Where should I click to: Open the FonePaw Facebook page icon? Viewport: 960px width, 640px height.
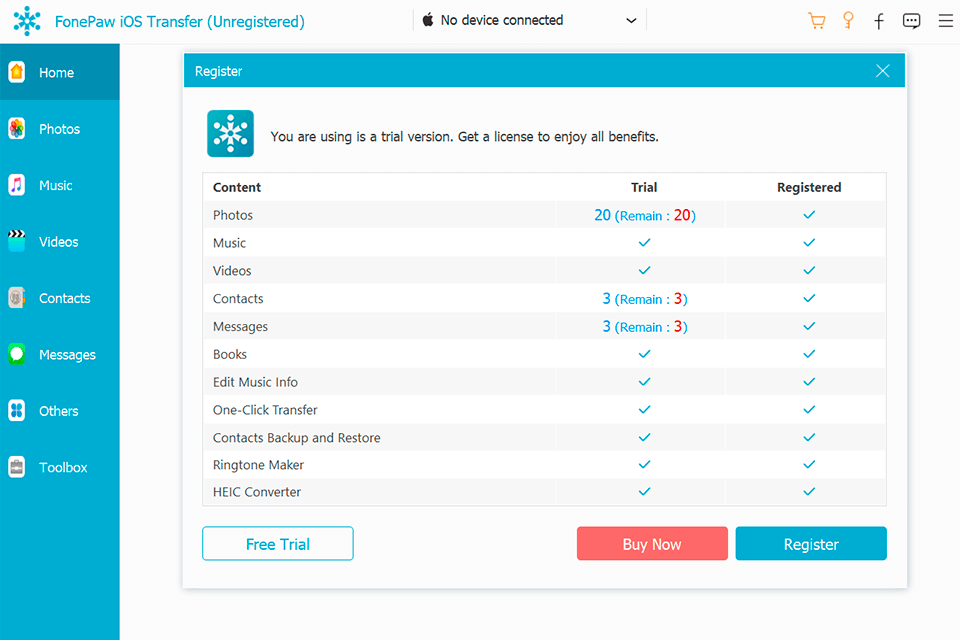[x=879, y=20]
